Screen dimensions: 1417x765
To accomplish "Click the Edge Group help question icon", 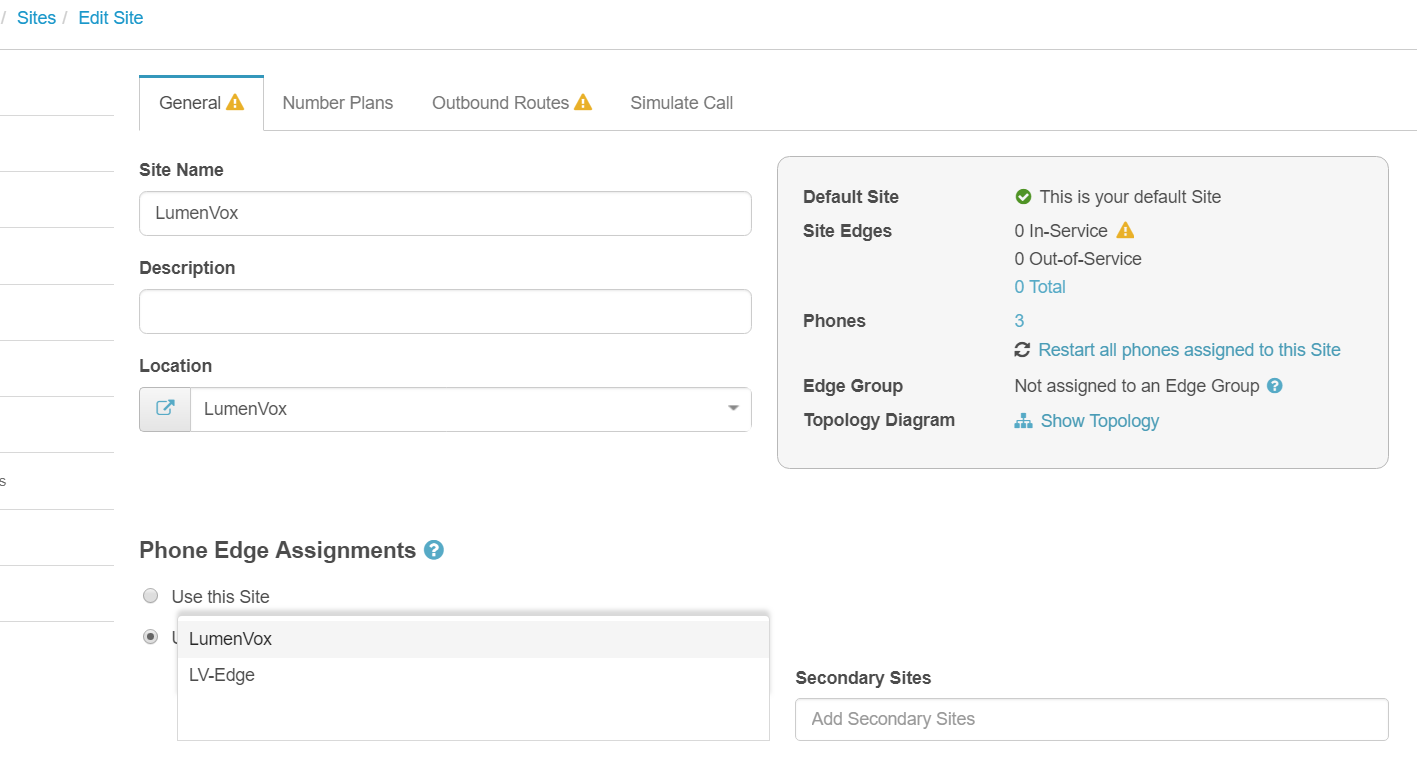I will tap(1274, 386).
